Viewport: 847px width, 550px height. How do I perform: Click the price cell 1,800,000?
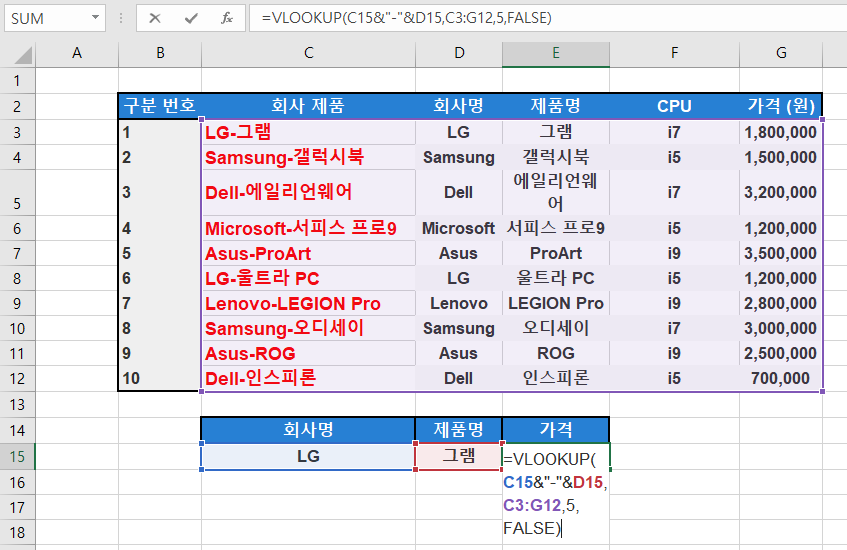tap(781, 132)
